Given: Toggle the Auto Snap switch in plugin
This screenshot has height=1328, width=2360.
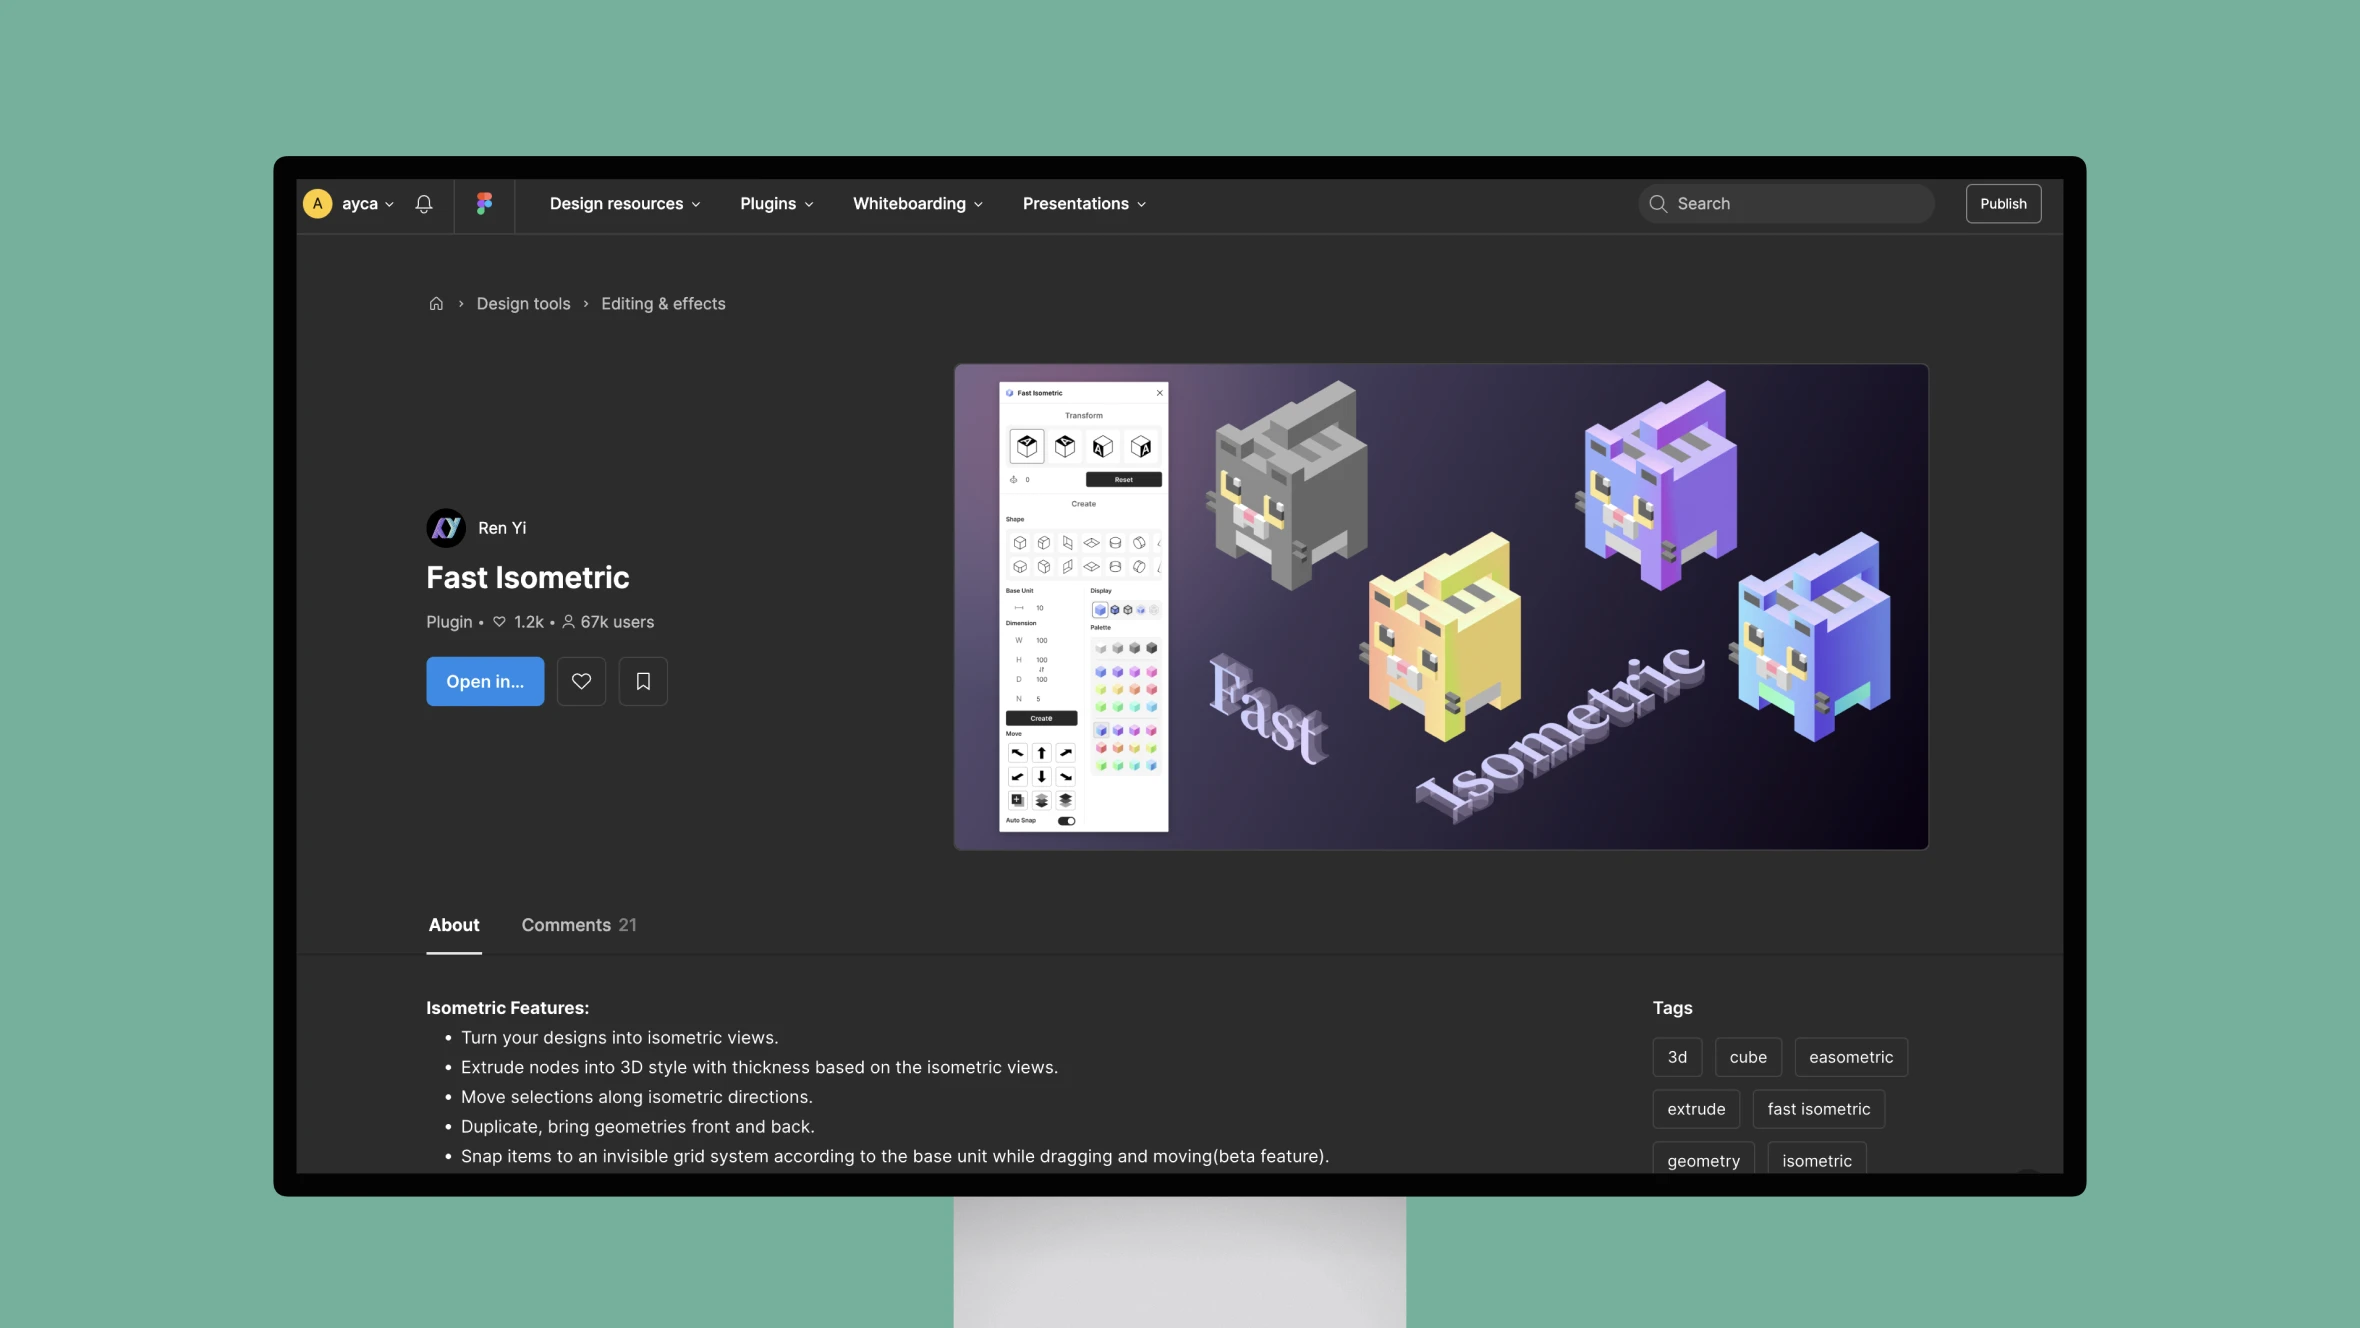Looking at the screenshot, I should coord(1070,824).
